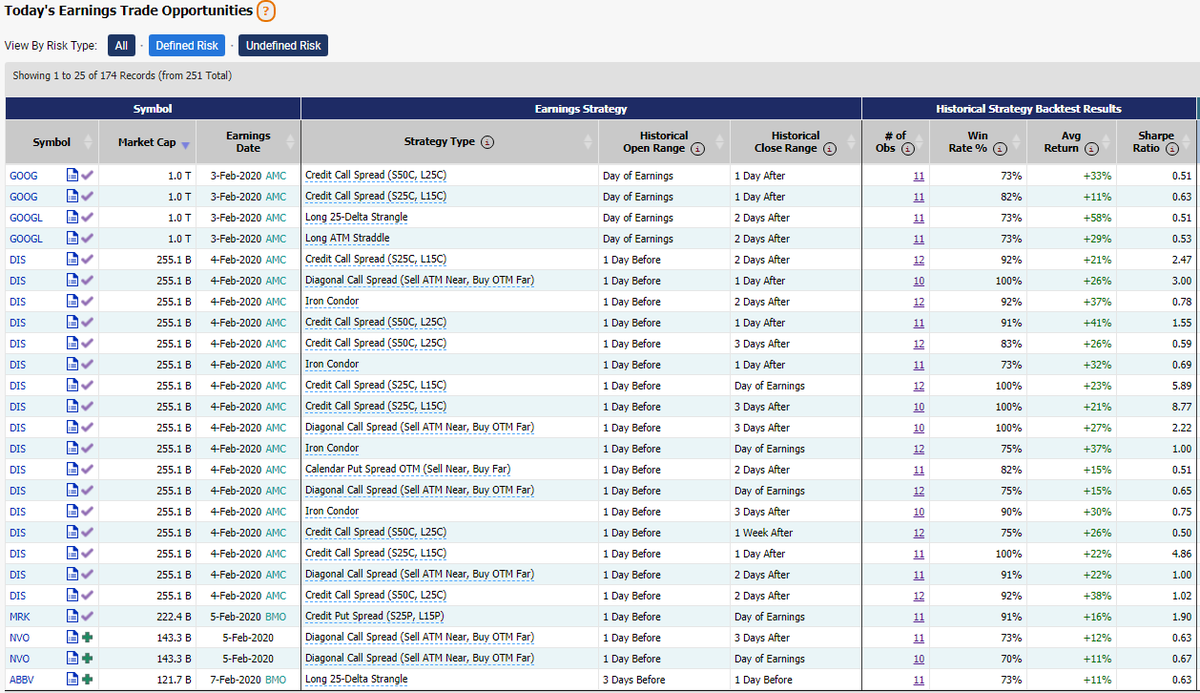1200x693 pixels.
Task: Open document icon in GOOG S50C, L25C row
Action: [72, 176]
